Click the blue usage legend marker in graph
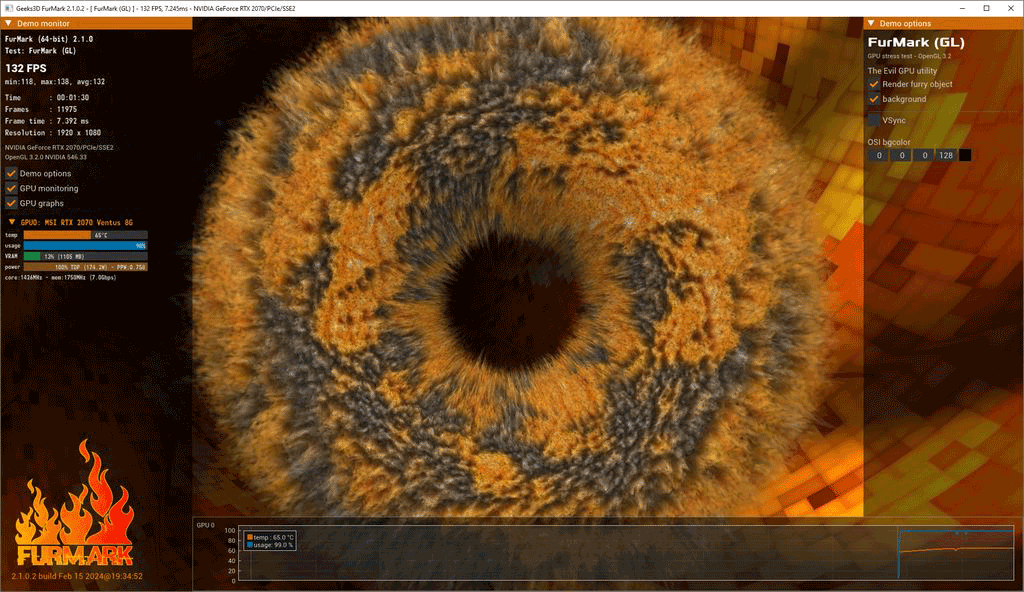The image size is (1024, 592). coord(249,545)
